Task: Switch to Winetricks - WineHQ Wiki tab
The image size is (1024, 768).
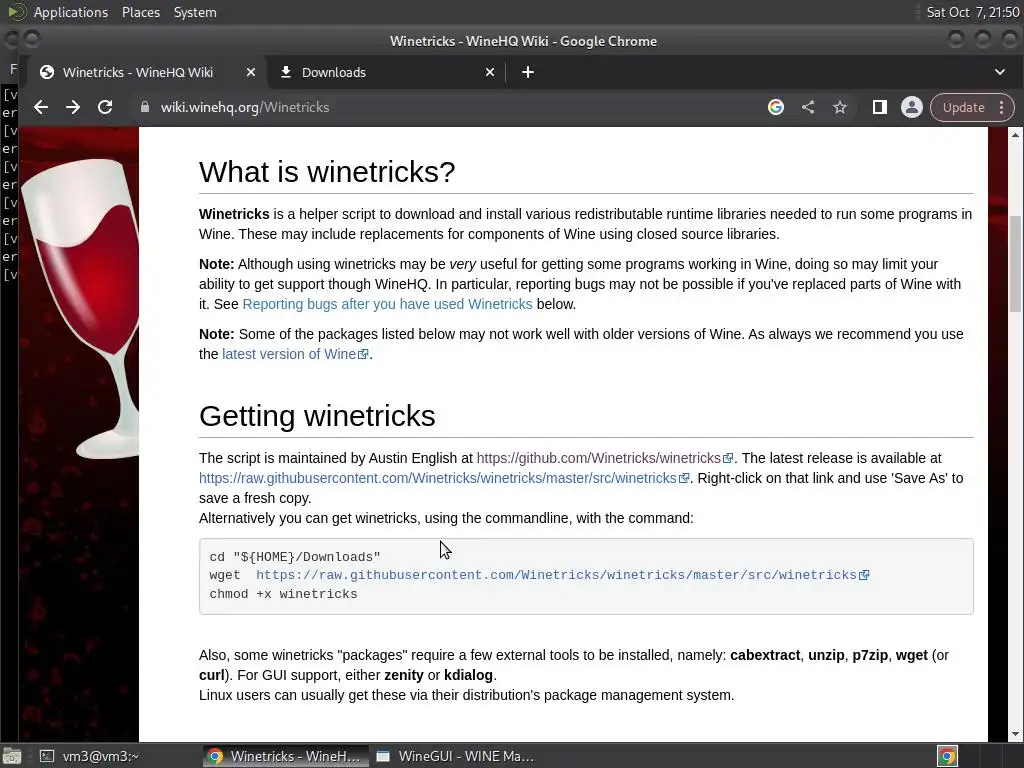Action: point(146,72)
